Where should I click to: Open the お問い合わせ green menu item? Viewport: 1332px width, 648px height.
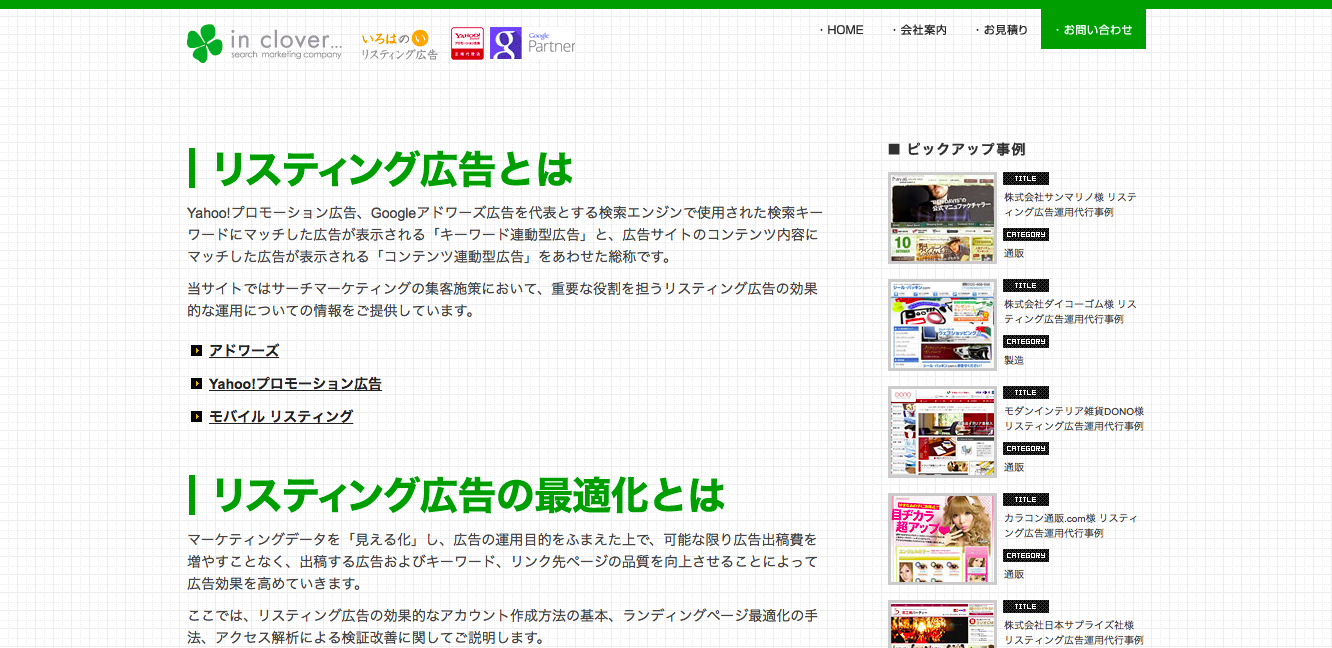coord(1093,30)
